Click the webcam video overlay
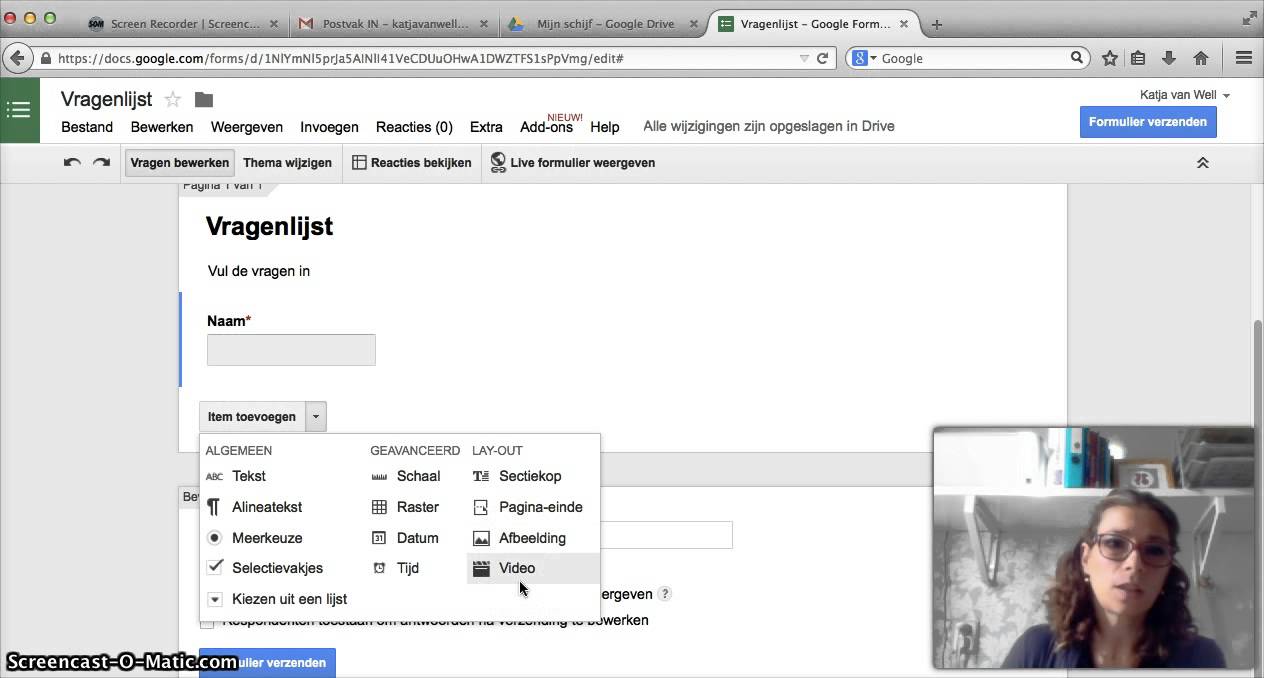 coord(1093,548)
